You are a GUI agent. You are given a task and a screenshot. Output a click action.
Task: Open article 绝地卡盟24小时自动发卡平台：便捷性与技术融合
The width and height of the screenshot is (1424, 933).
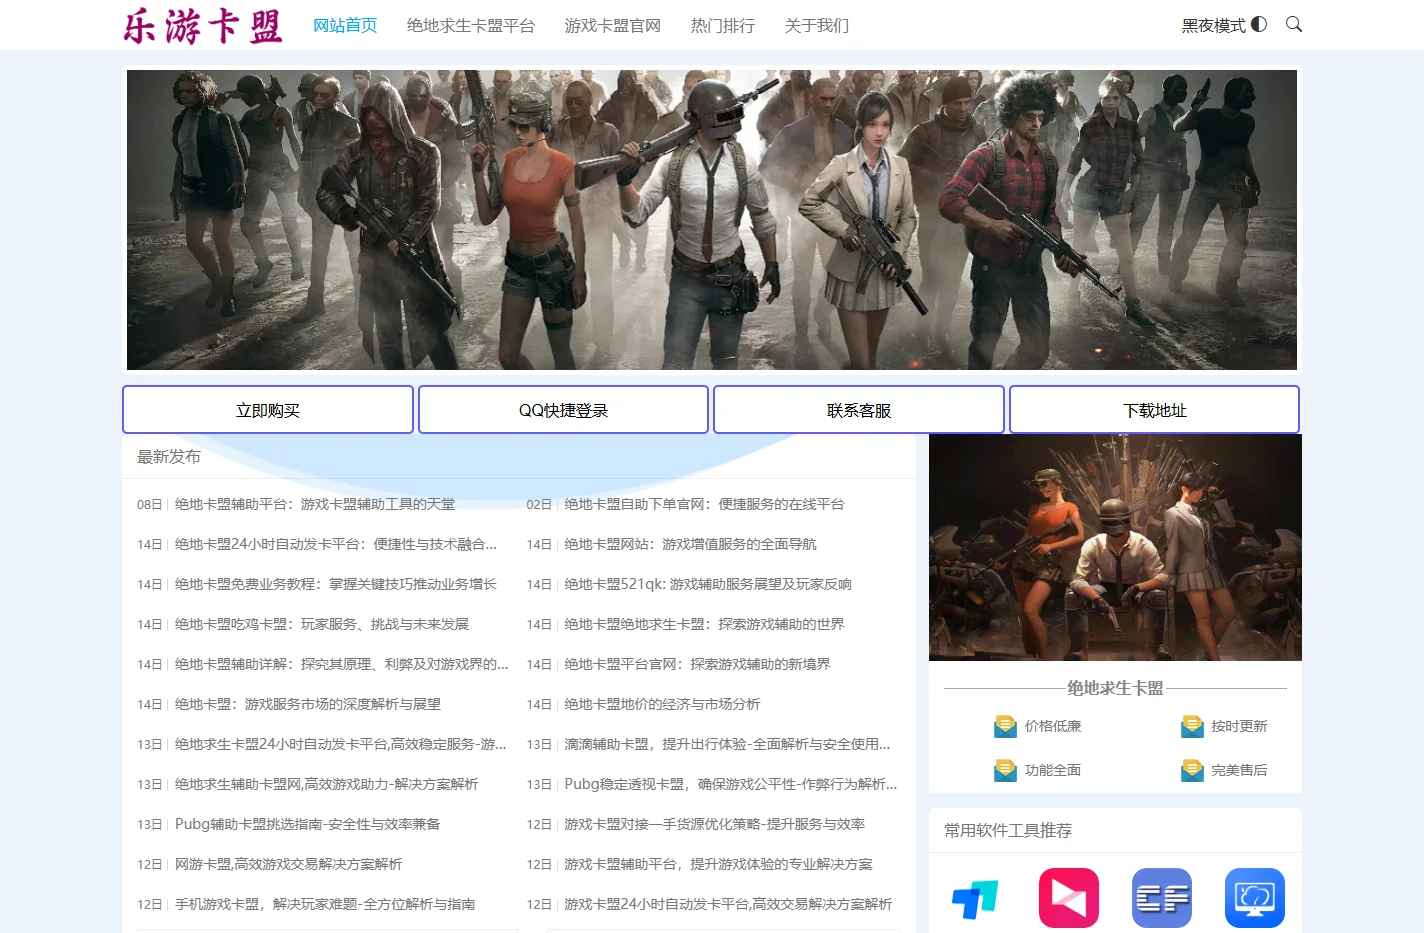coord(336,544)
